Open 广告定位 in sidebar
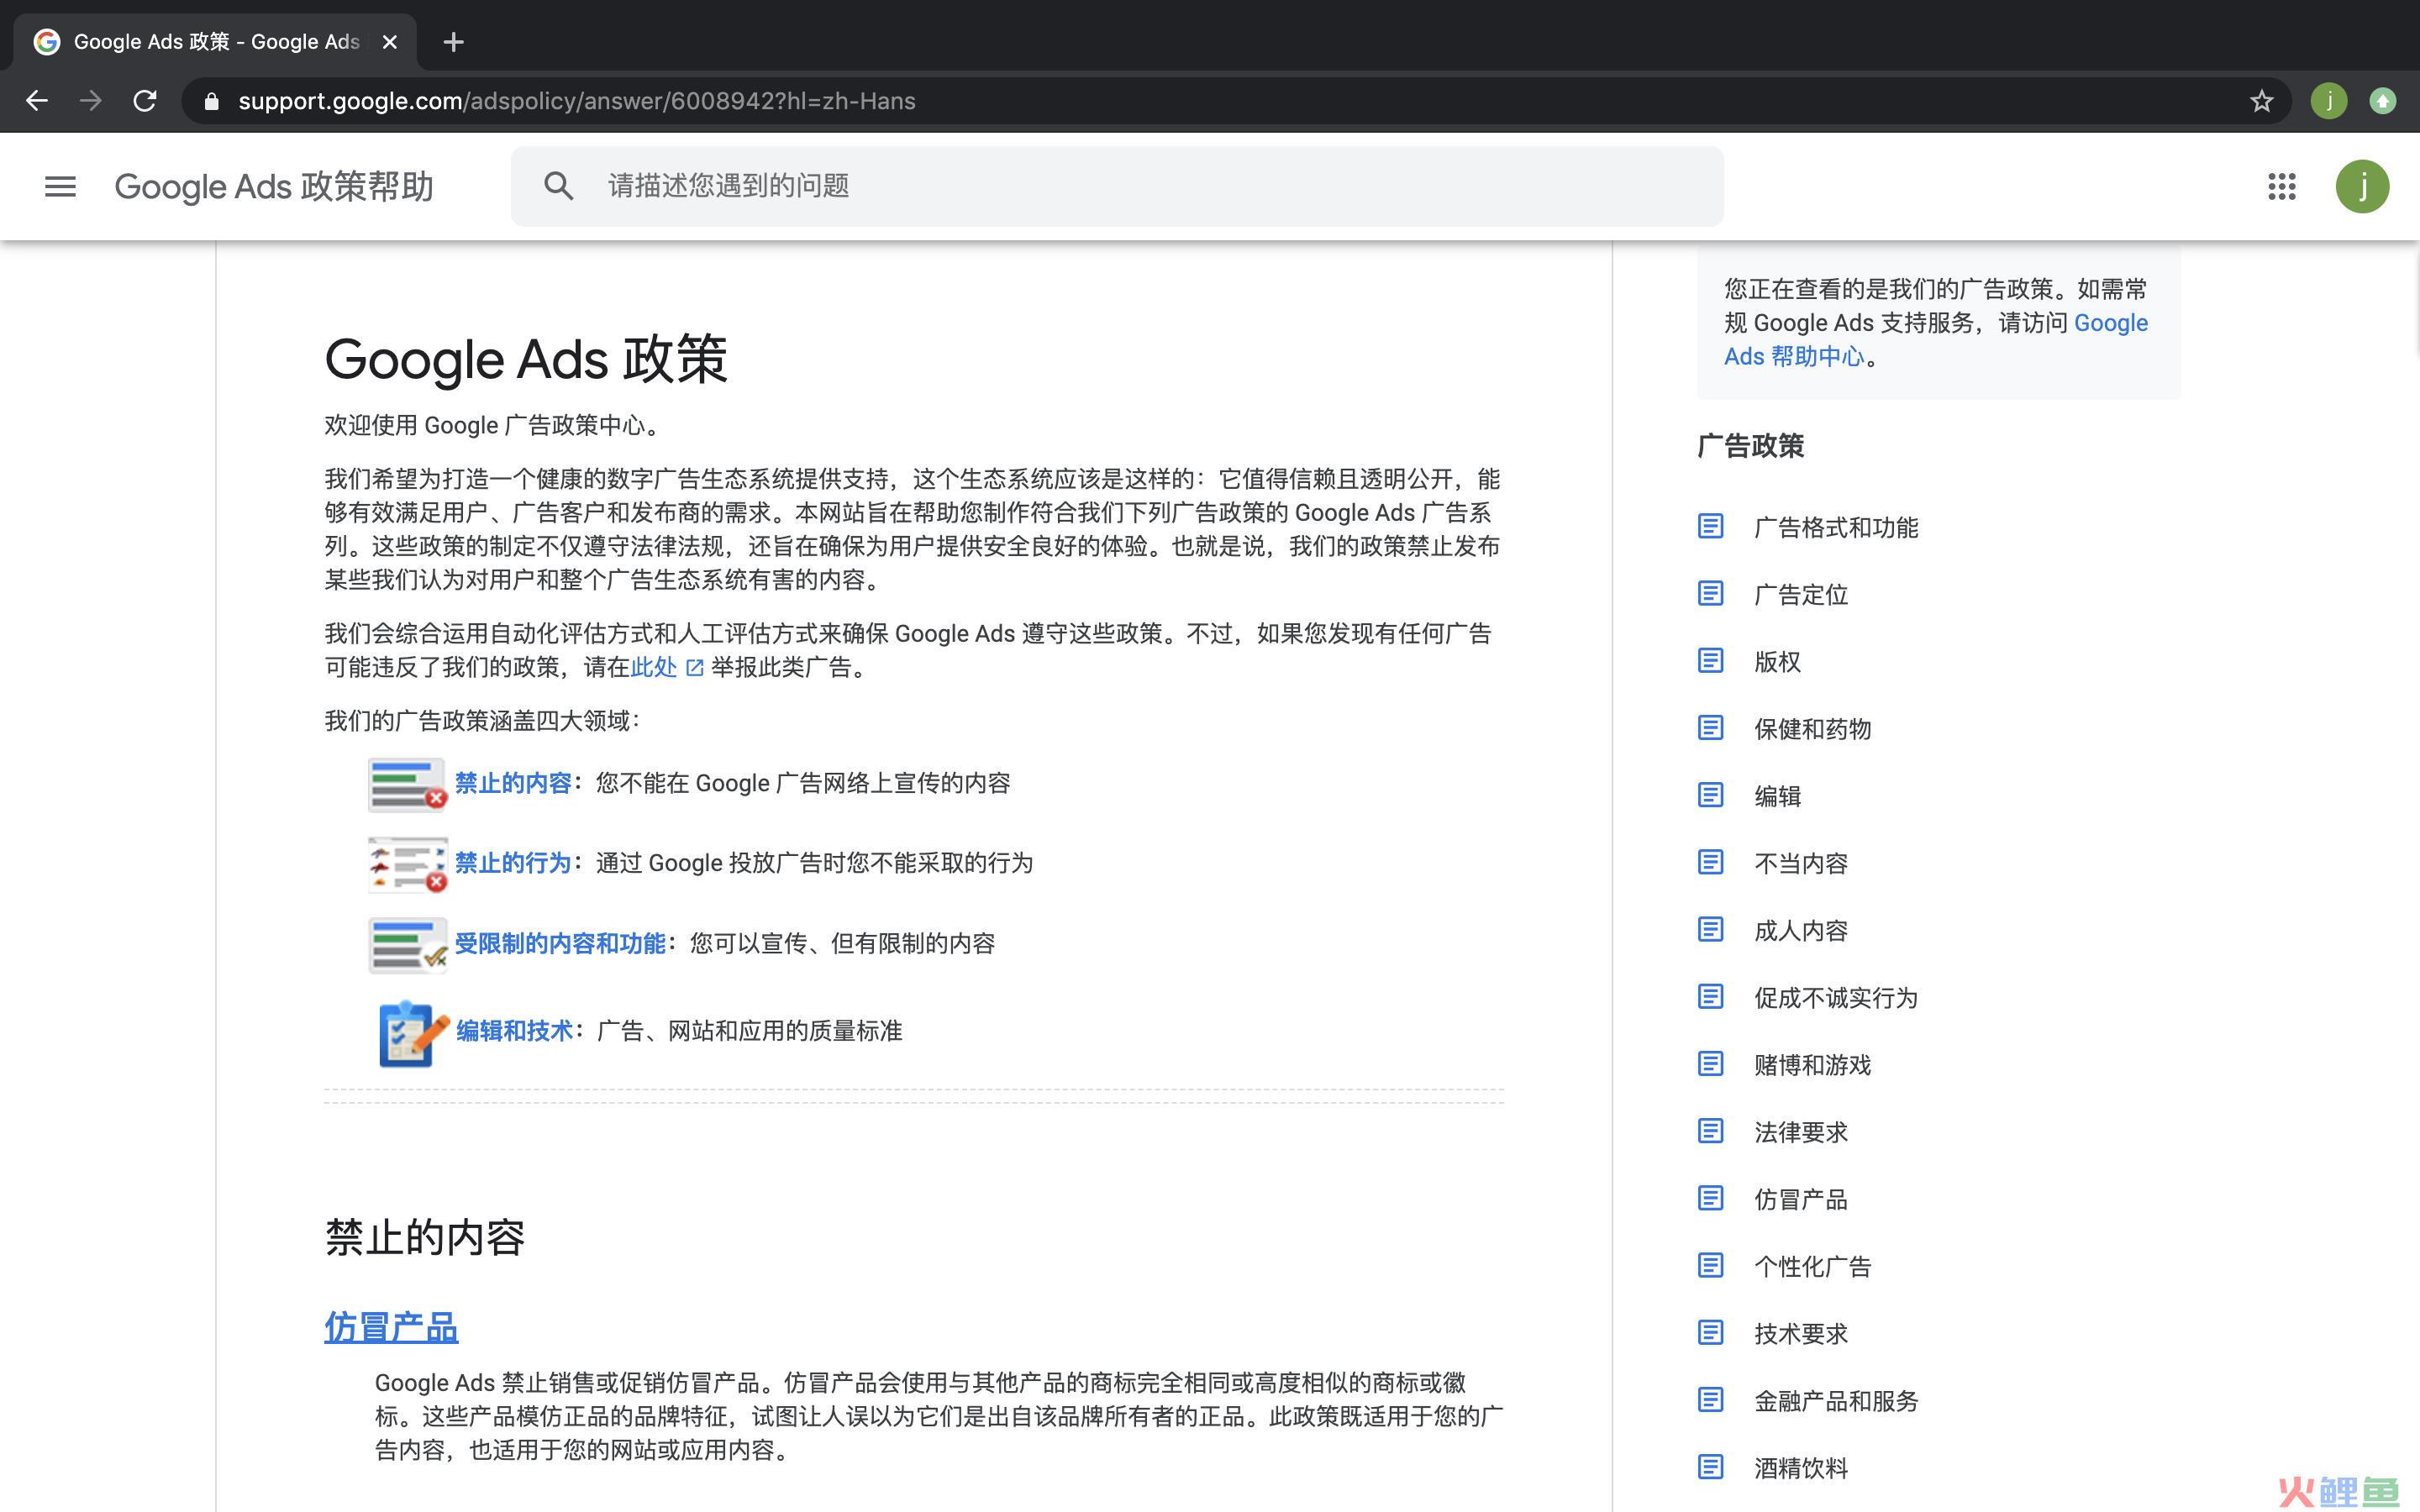Screen dimensions: 2420x1512 (x=1801, y=594)
